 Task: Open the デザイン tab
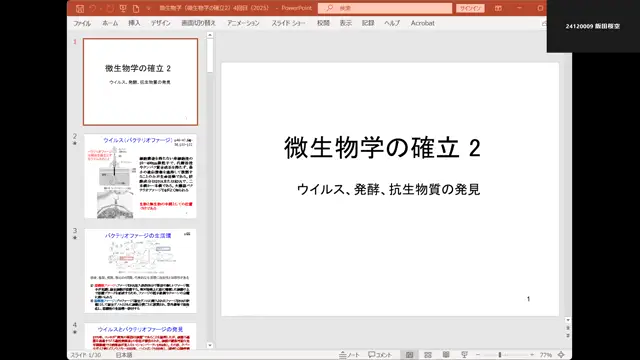(160, 23)
